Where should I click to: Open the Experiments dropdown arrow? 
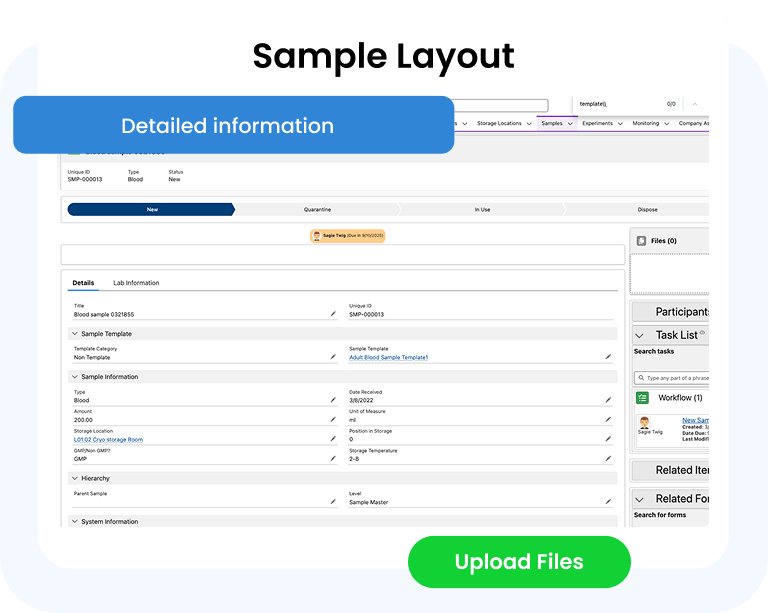[620, 124]
